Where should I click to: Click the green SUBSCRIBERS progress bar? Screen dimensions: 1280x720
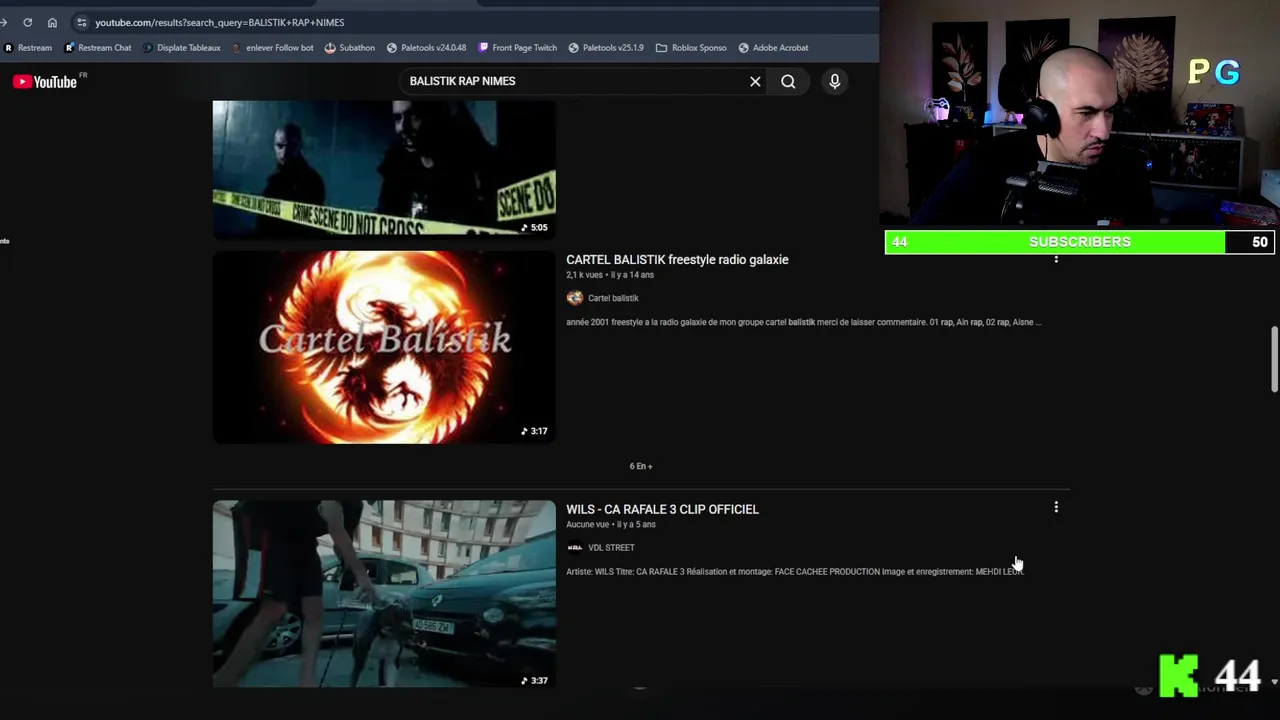click(x=1080, y=242)
